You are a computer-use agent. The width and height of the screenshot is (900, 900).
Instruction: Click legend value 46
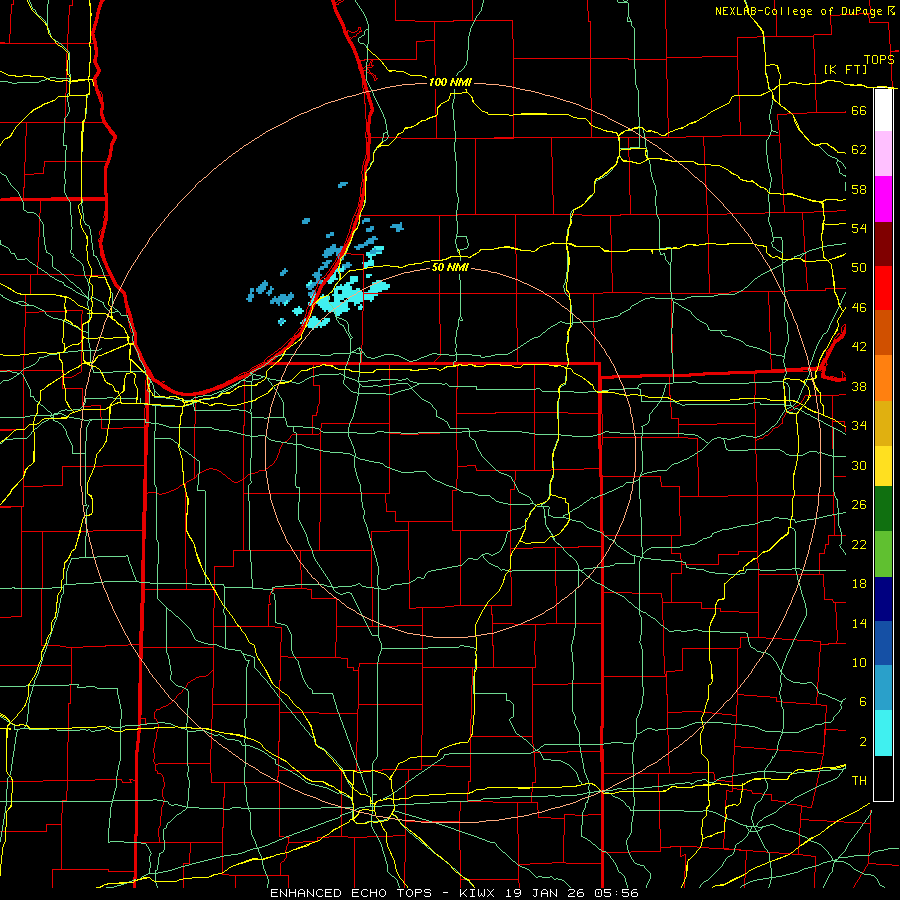(x=859, y=308)
